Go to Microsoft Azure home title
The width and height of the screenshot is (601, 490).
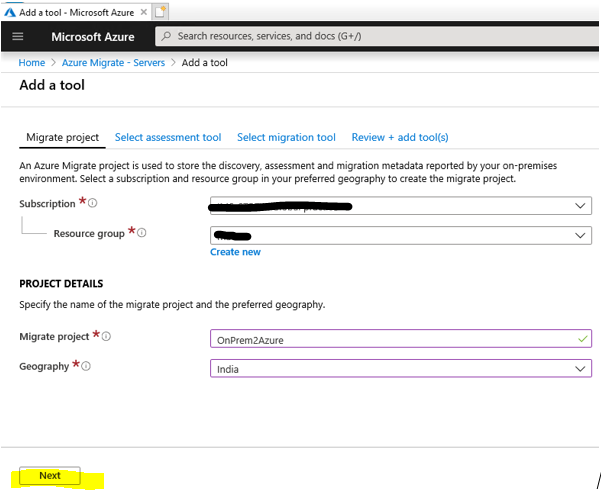click(x=93, y=37)
